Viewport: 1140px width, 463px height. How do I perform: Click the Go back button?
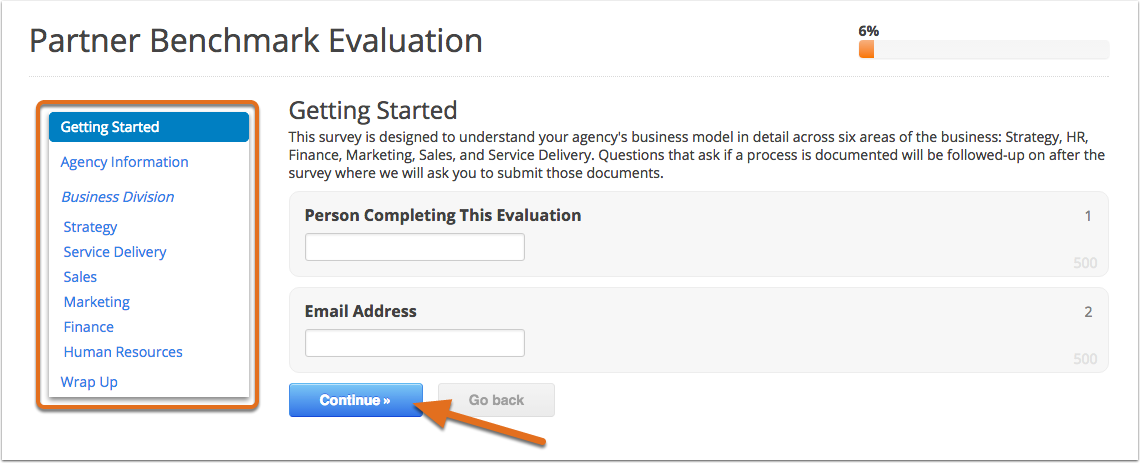(x=497, y=400)
